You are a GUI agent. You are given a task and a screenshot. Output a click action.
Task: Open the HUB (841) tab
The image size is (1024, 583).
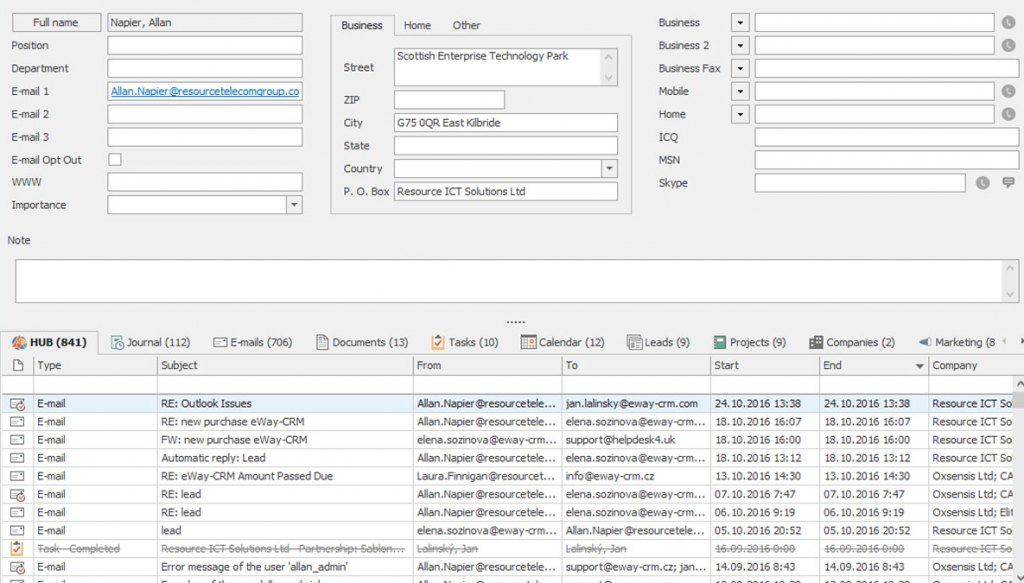[49, 342]
